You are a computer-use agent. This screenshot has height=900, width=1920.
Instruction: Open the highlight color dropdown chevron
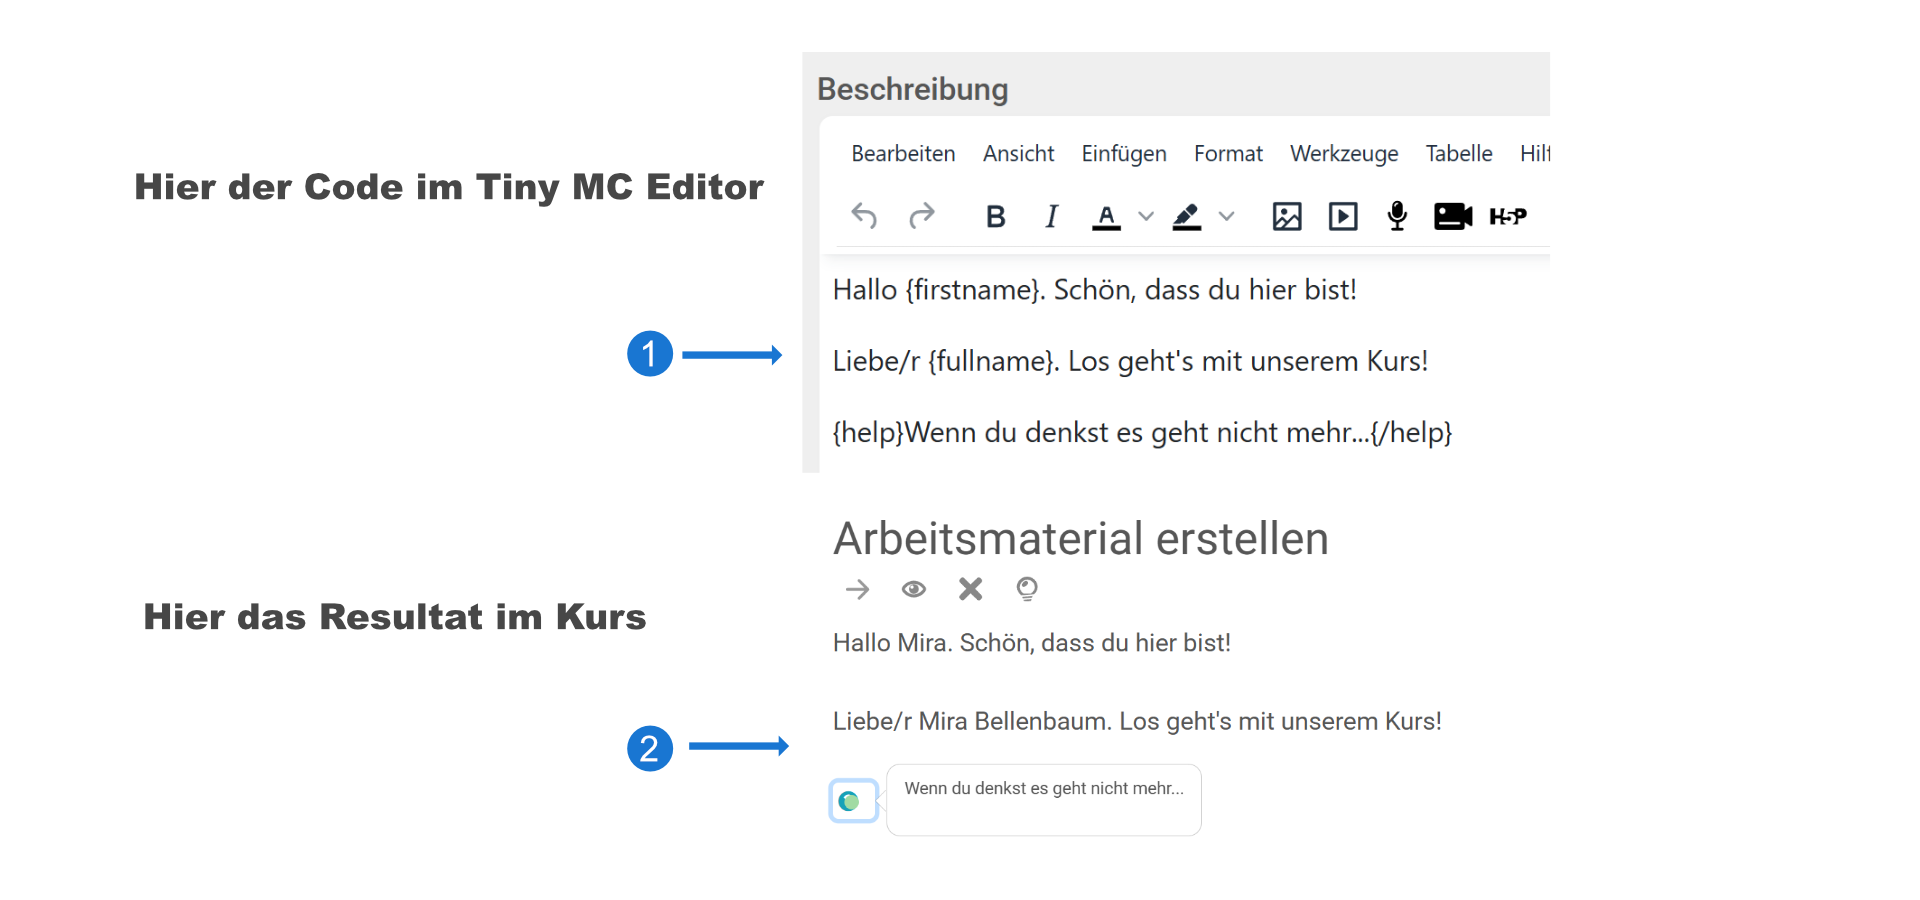coord(1228,216)
